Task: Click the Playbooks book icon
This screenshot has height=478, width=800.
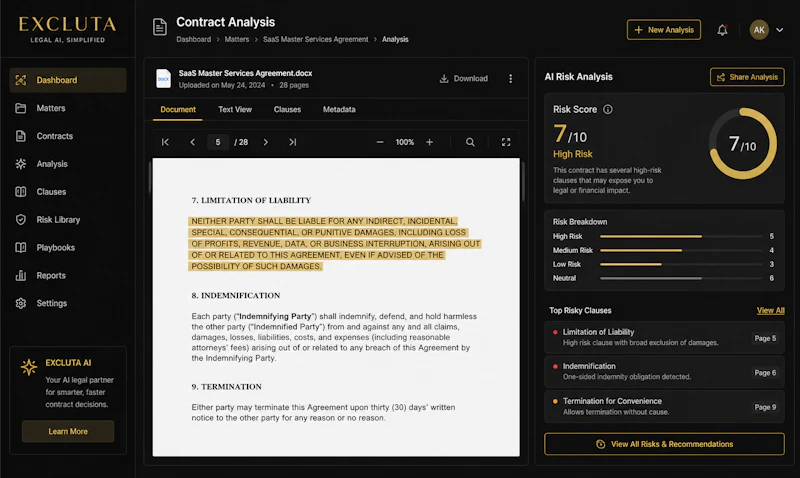Action: (x=21, y=247)
